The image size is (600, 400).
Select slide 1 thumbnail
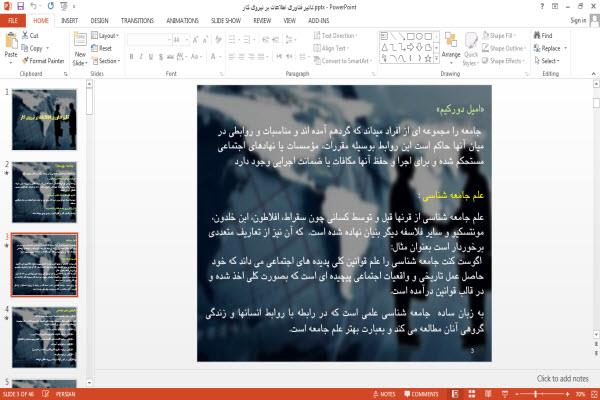(44, 119)
